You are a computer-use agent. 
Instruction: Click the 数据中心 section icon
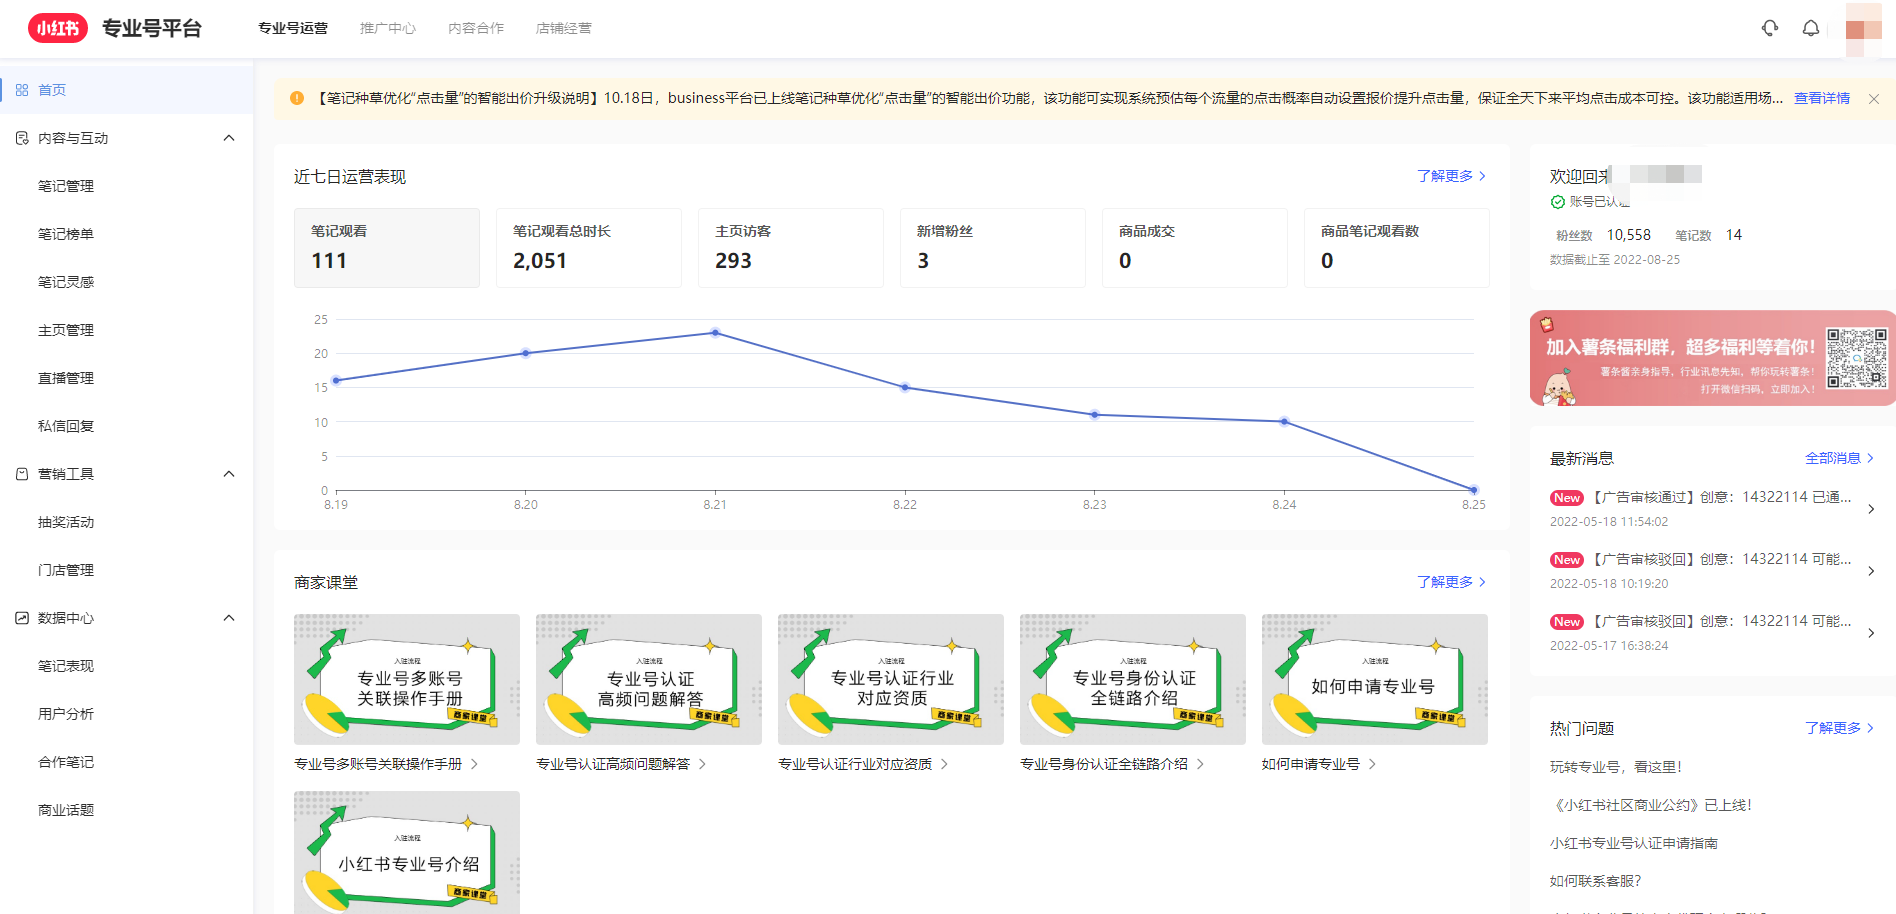click(x=22, y=618)
